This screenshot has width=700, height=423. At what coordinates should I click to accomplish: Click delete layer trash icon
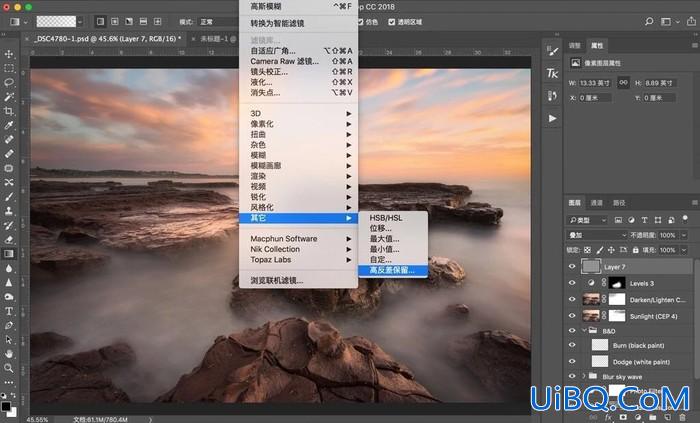683,417
